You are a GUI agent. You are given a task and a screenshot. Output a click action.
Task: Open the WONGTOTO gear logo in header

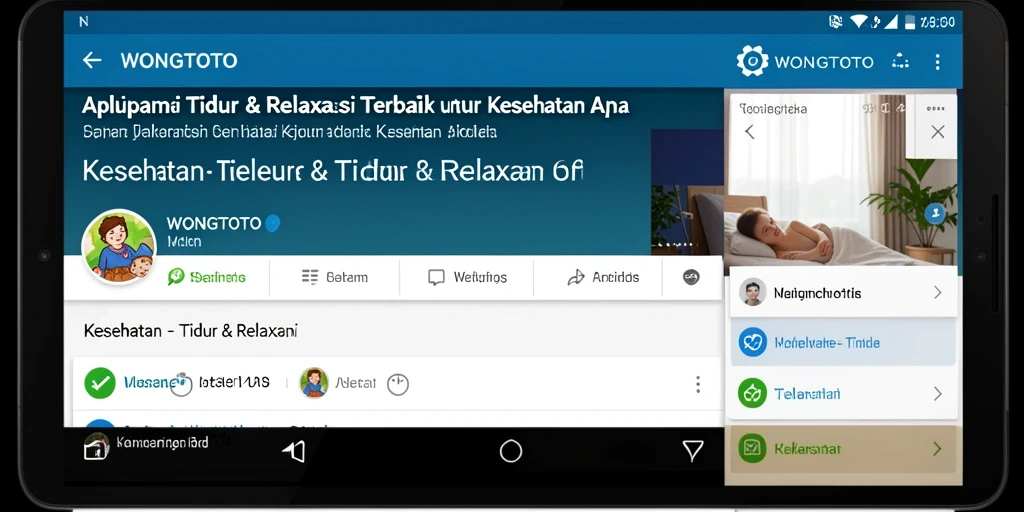[x=752, y=61]
